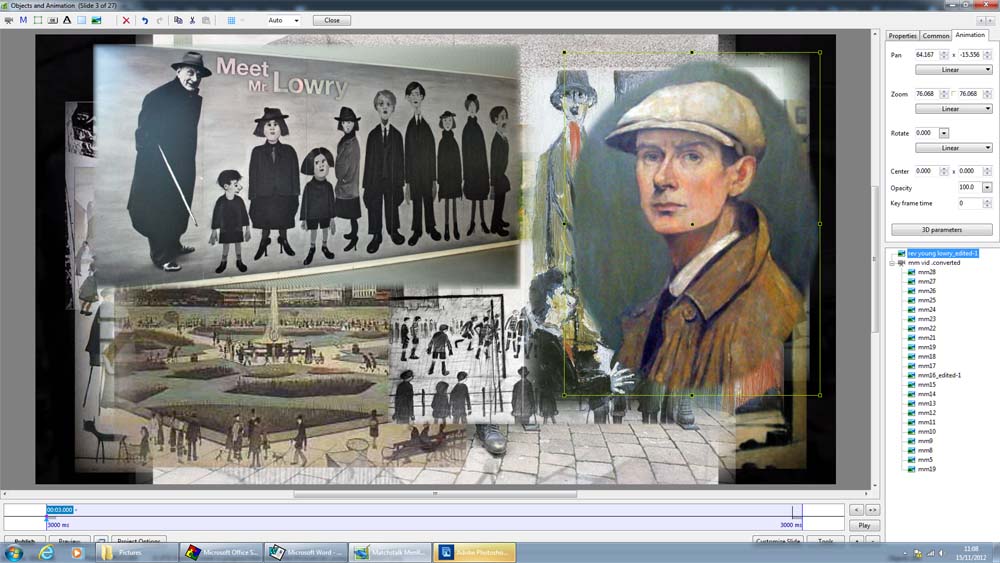The width and height of the screenshot is (1000, 563).
Task: Click the Key frame time field
Action: pos(970,203)
